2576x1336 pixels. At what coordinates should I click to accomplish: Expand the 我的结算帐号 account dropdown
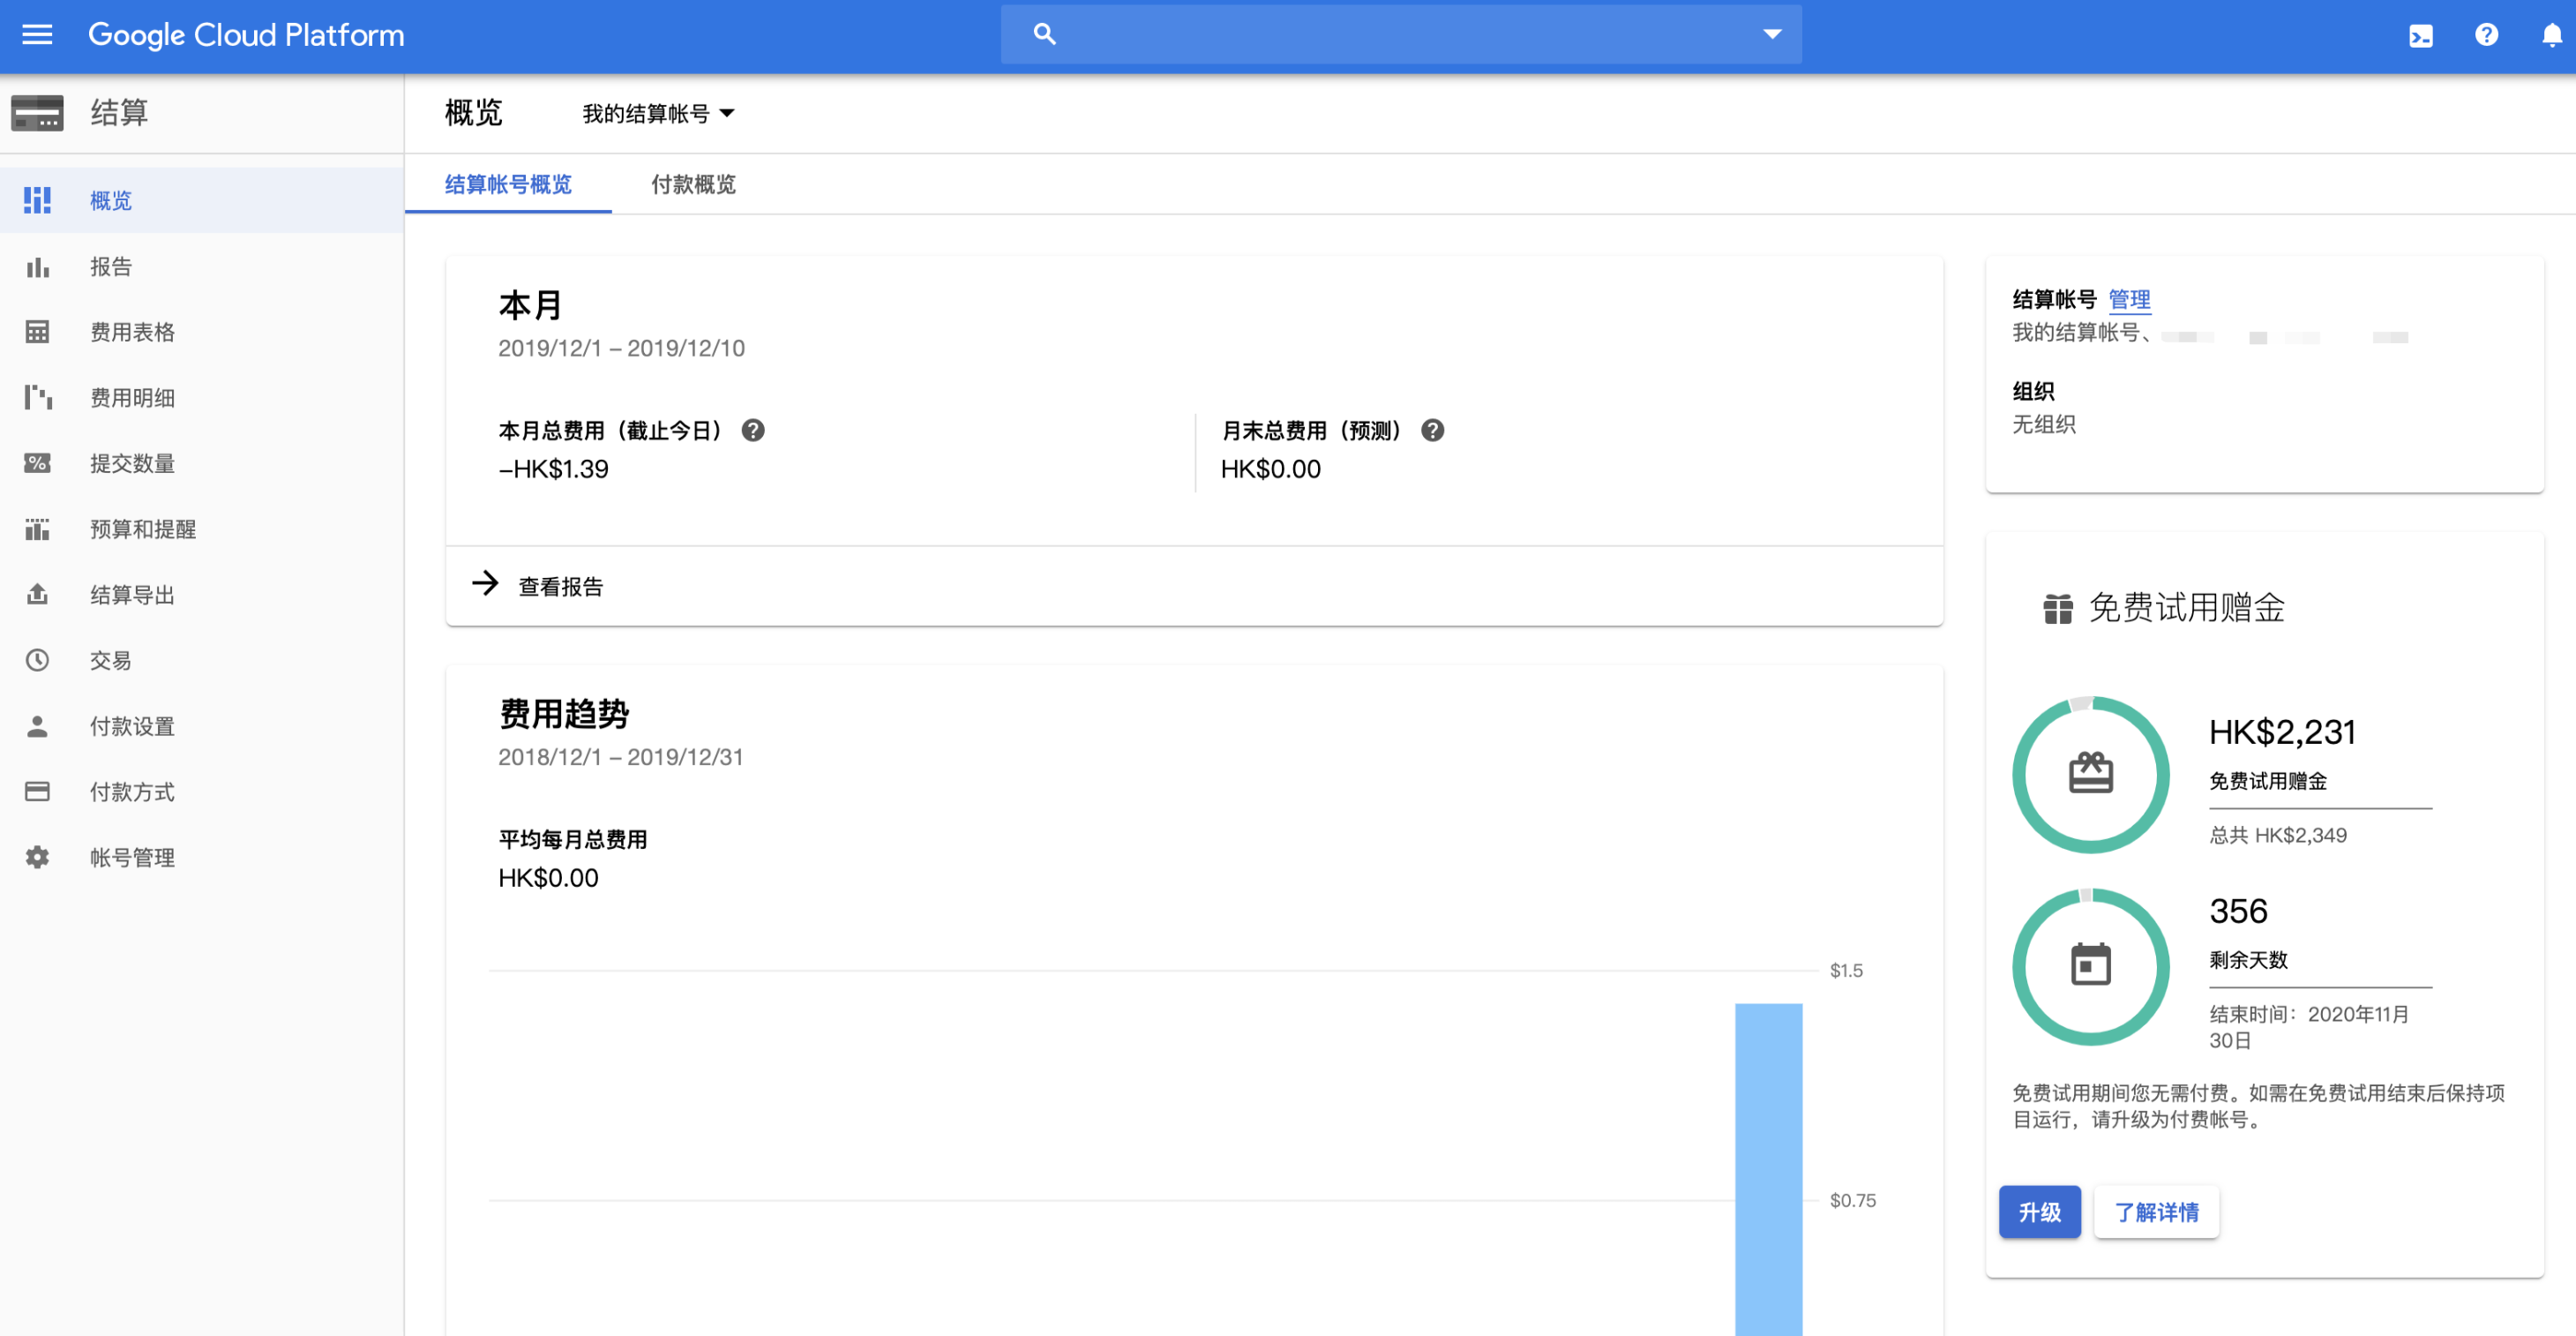pyautogui.click(x=659, y=114)
